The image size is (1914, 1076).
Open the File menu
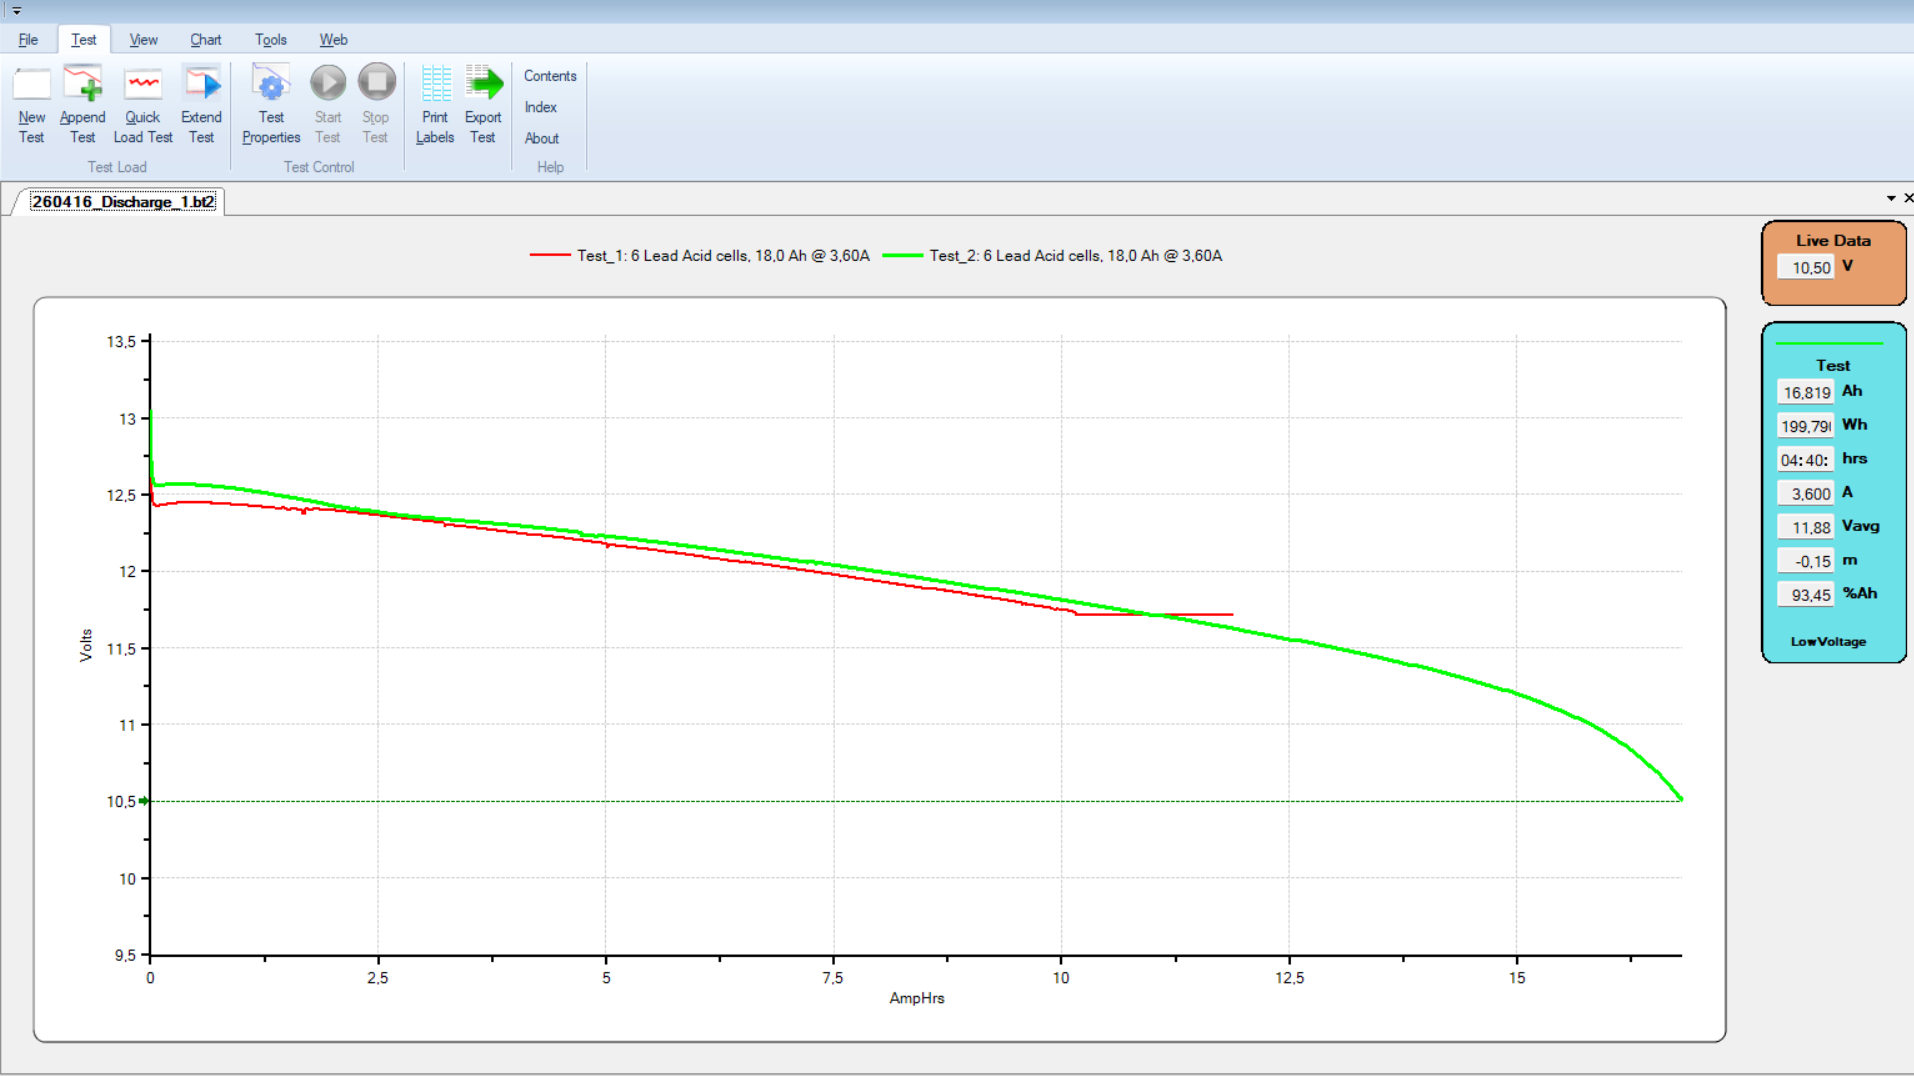click(28, 40)
